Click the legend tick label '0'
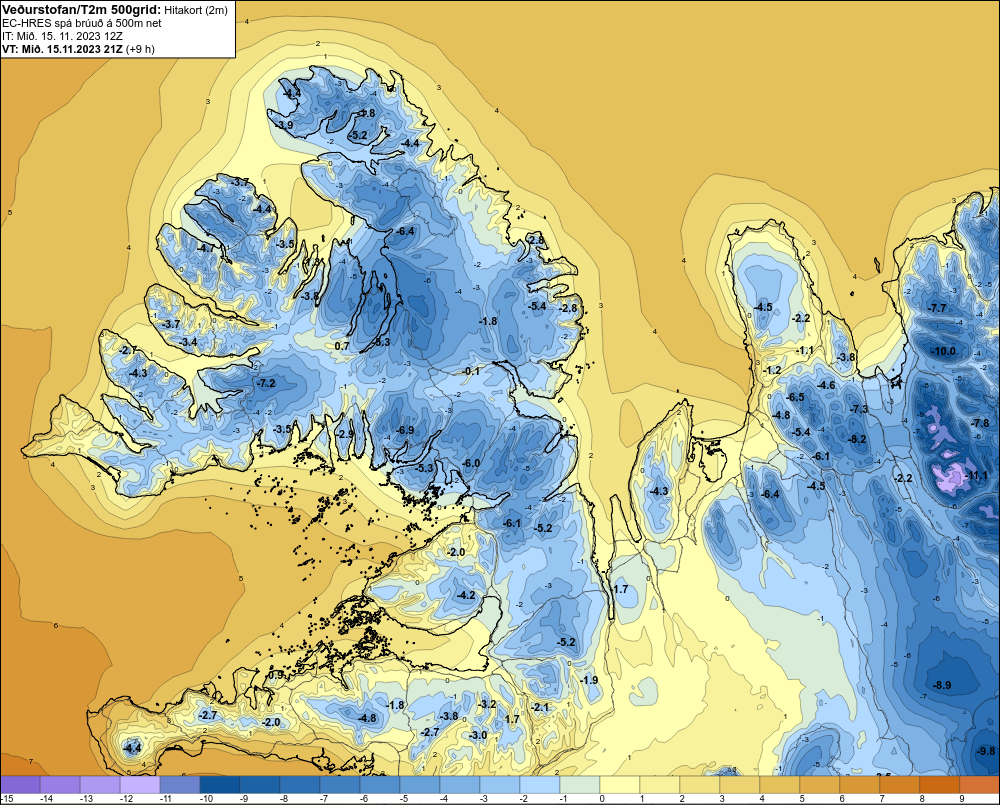Screen dimensions: 1000x805 [601, 799]
